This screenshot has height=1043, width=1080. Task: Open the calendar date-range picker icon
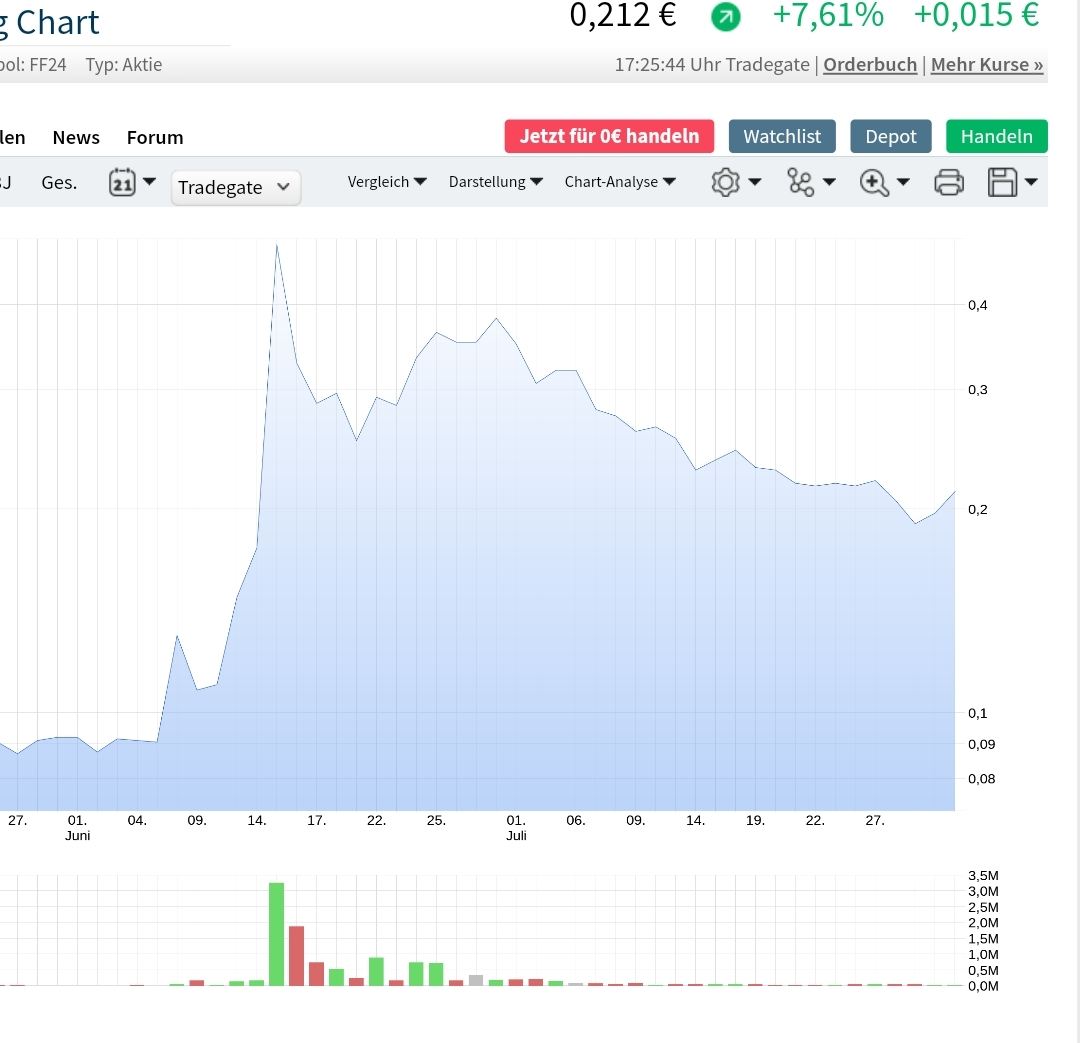click(123, 182)
